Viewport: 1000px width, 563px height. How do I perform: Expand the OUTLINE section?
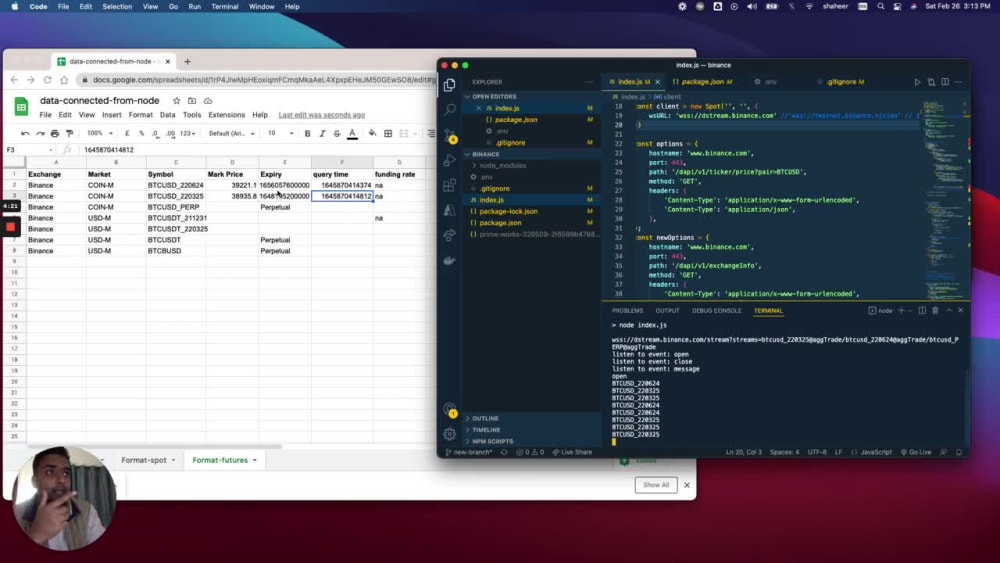click(485, 418)
